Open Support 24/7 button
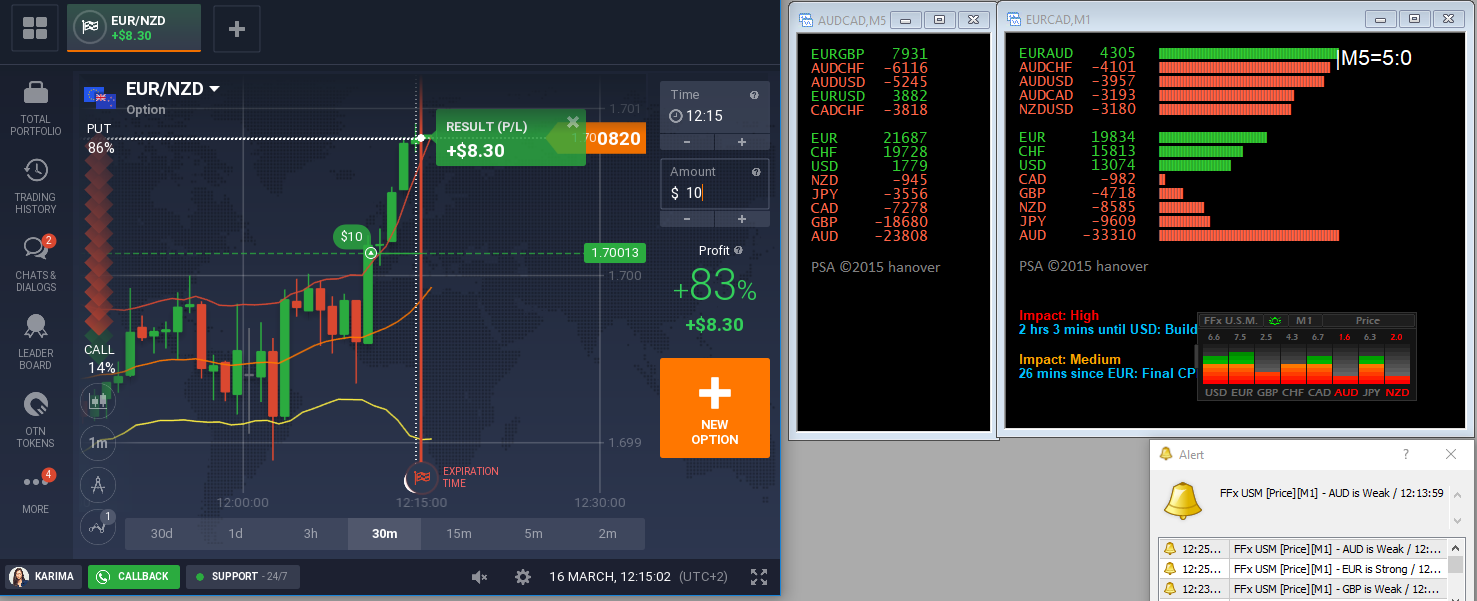The height and width of the screenshot is (601, 1477). [x=243, y=577]
